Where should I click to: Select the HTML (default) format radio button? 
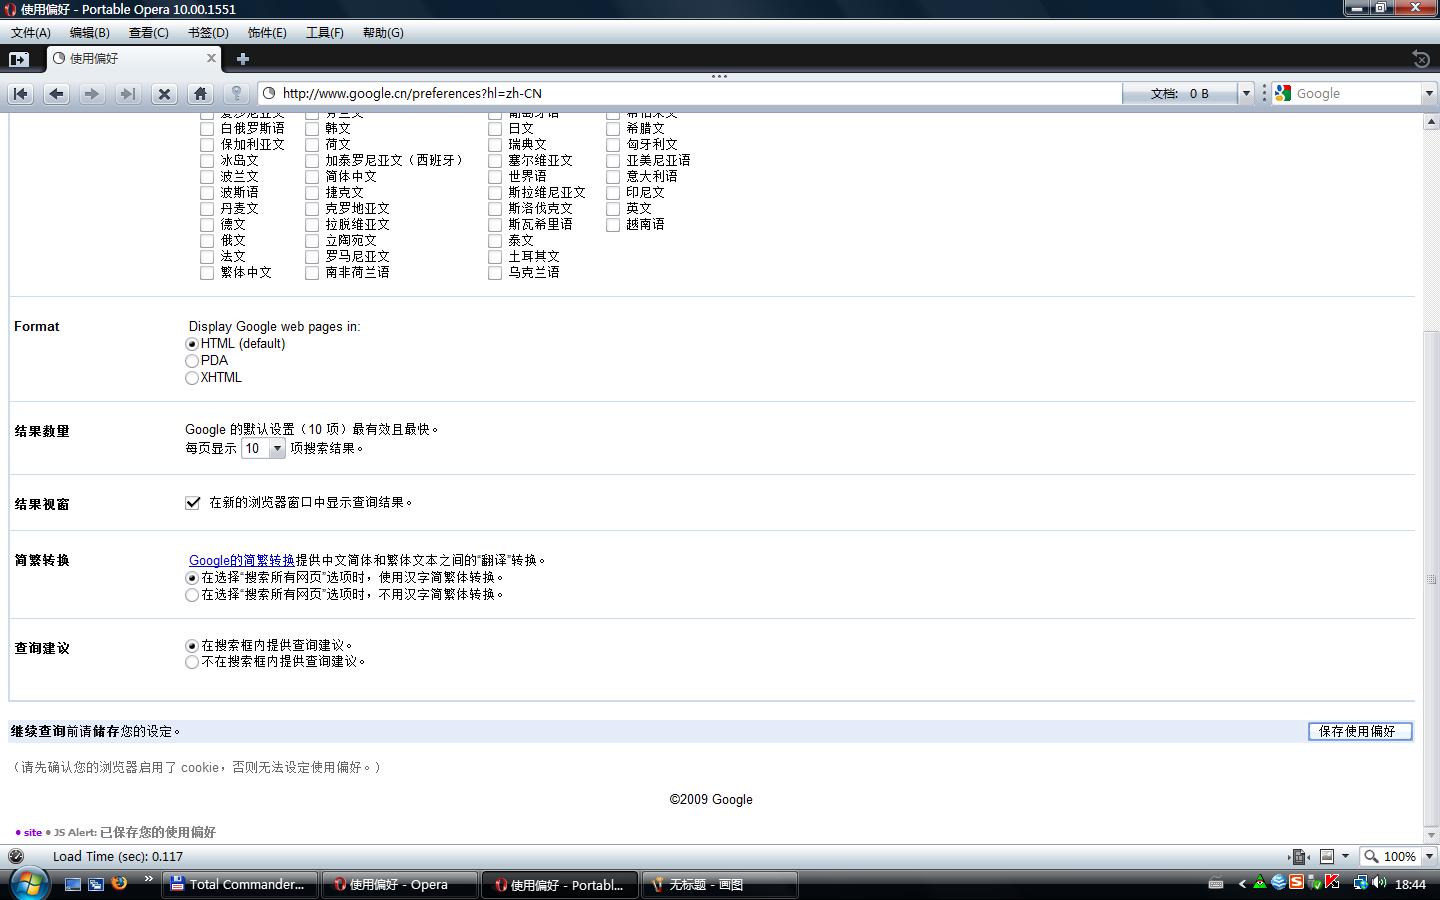(192, 344)
